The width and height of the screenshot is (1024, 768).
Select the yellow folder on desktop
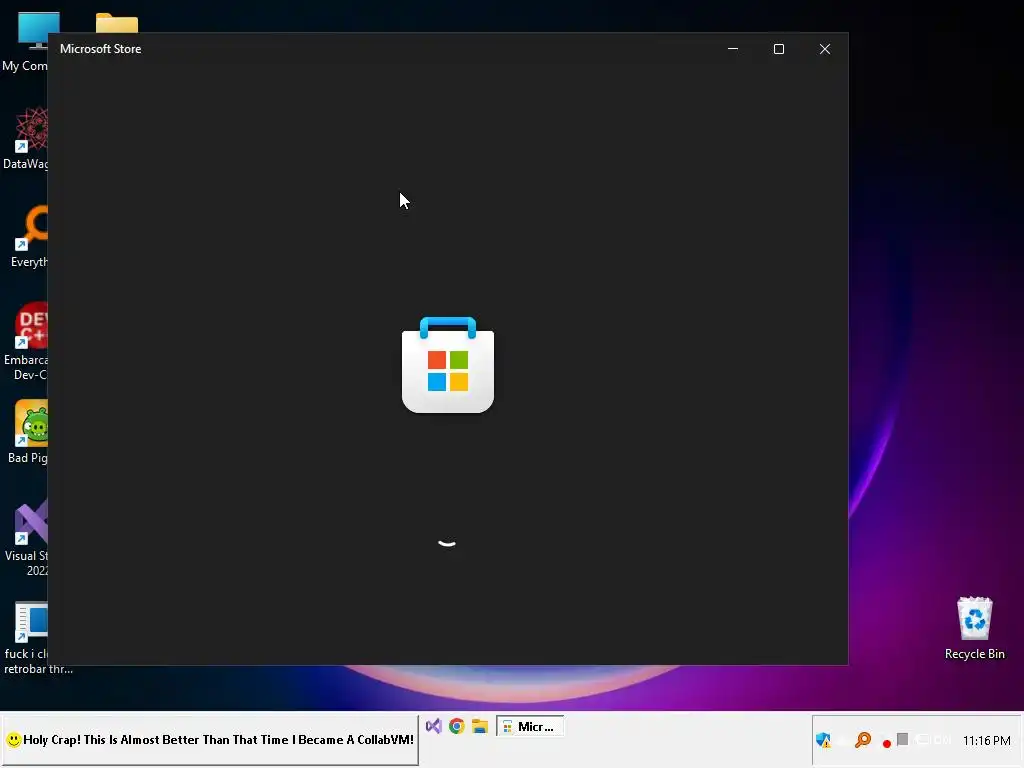click(x=117, y=24)
